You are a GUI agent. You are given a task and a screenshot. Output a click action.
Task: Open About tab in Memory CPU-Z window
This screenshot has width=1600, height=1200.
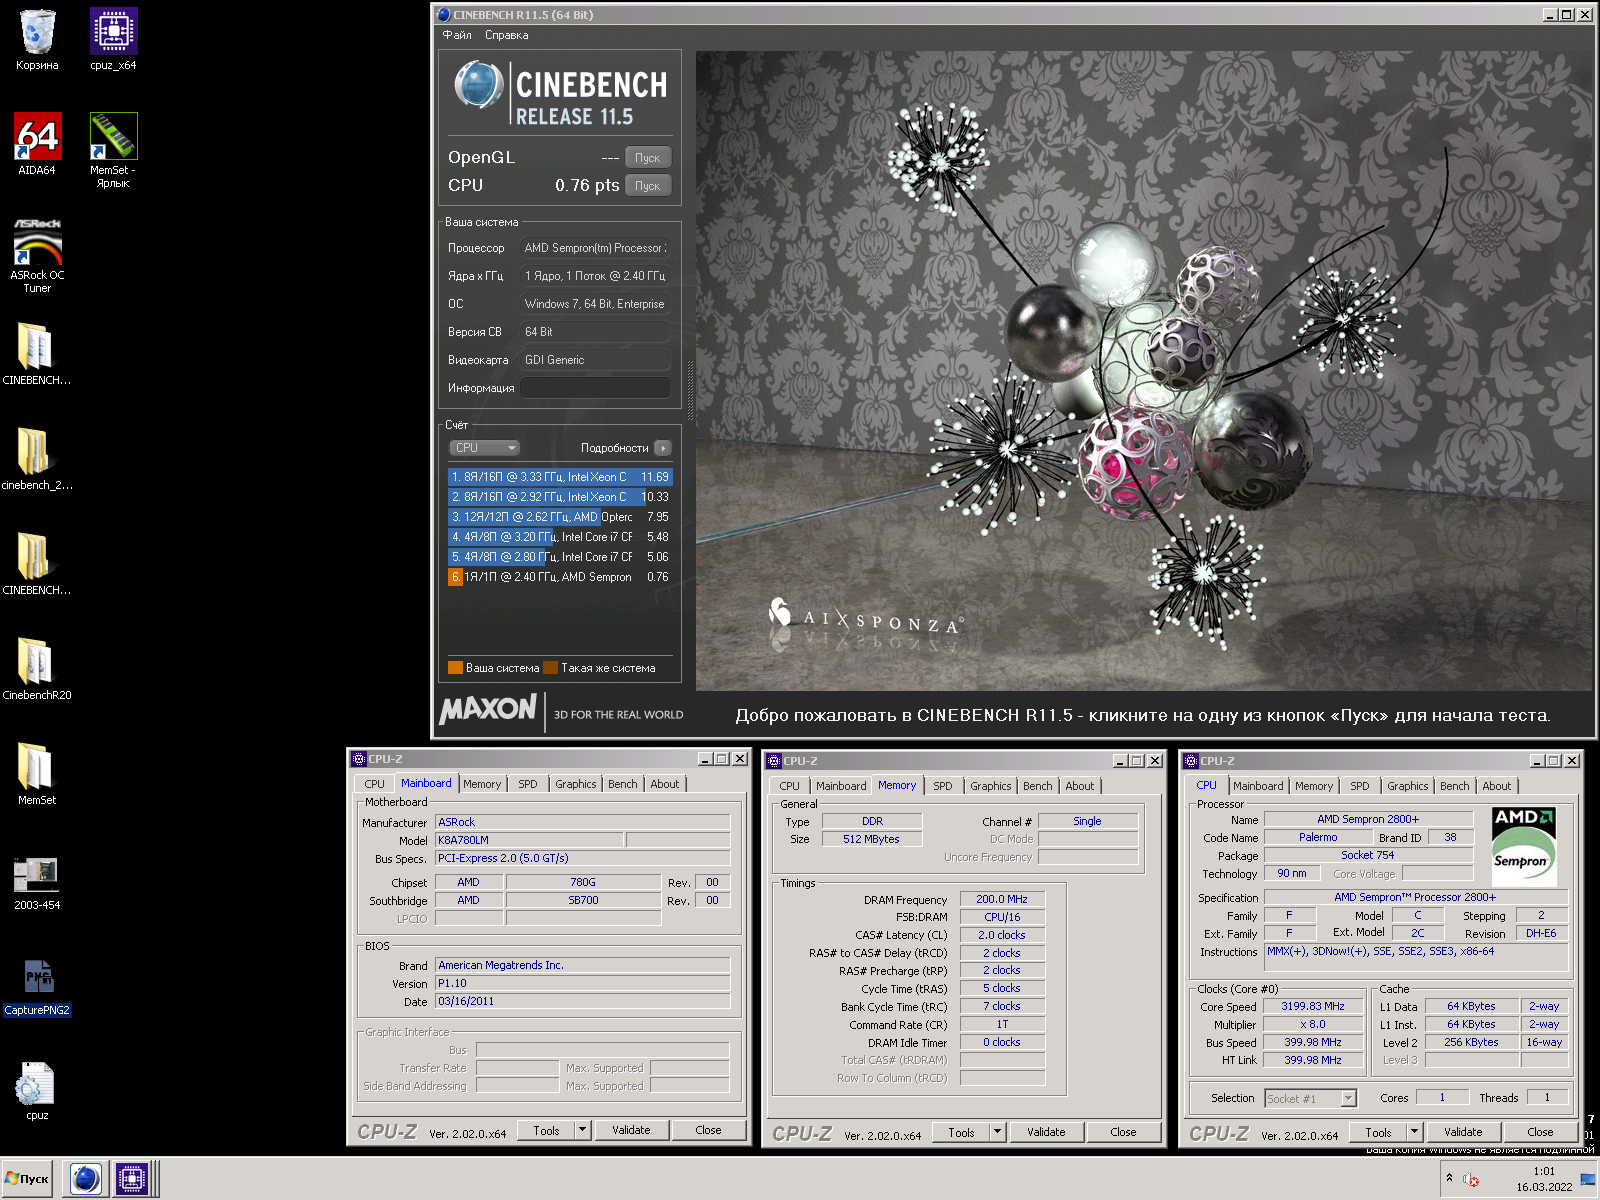tap(1080, 786)
